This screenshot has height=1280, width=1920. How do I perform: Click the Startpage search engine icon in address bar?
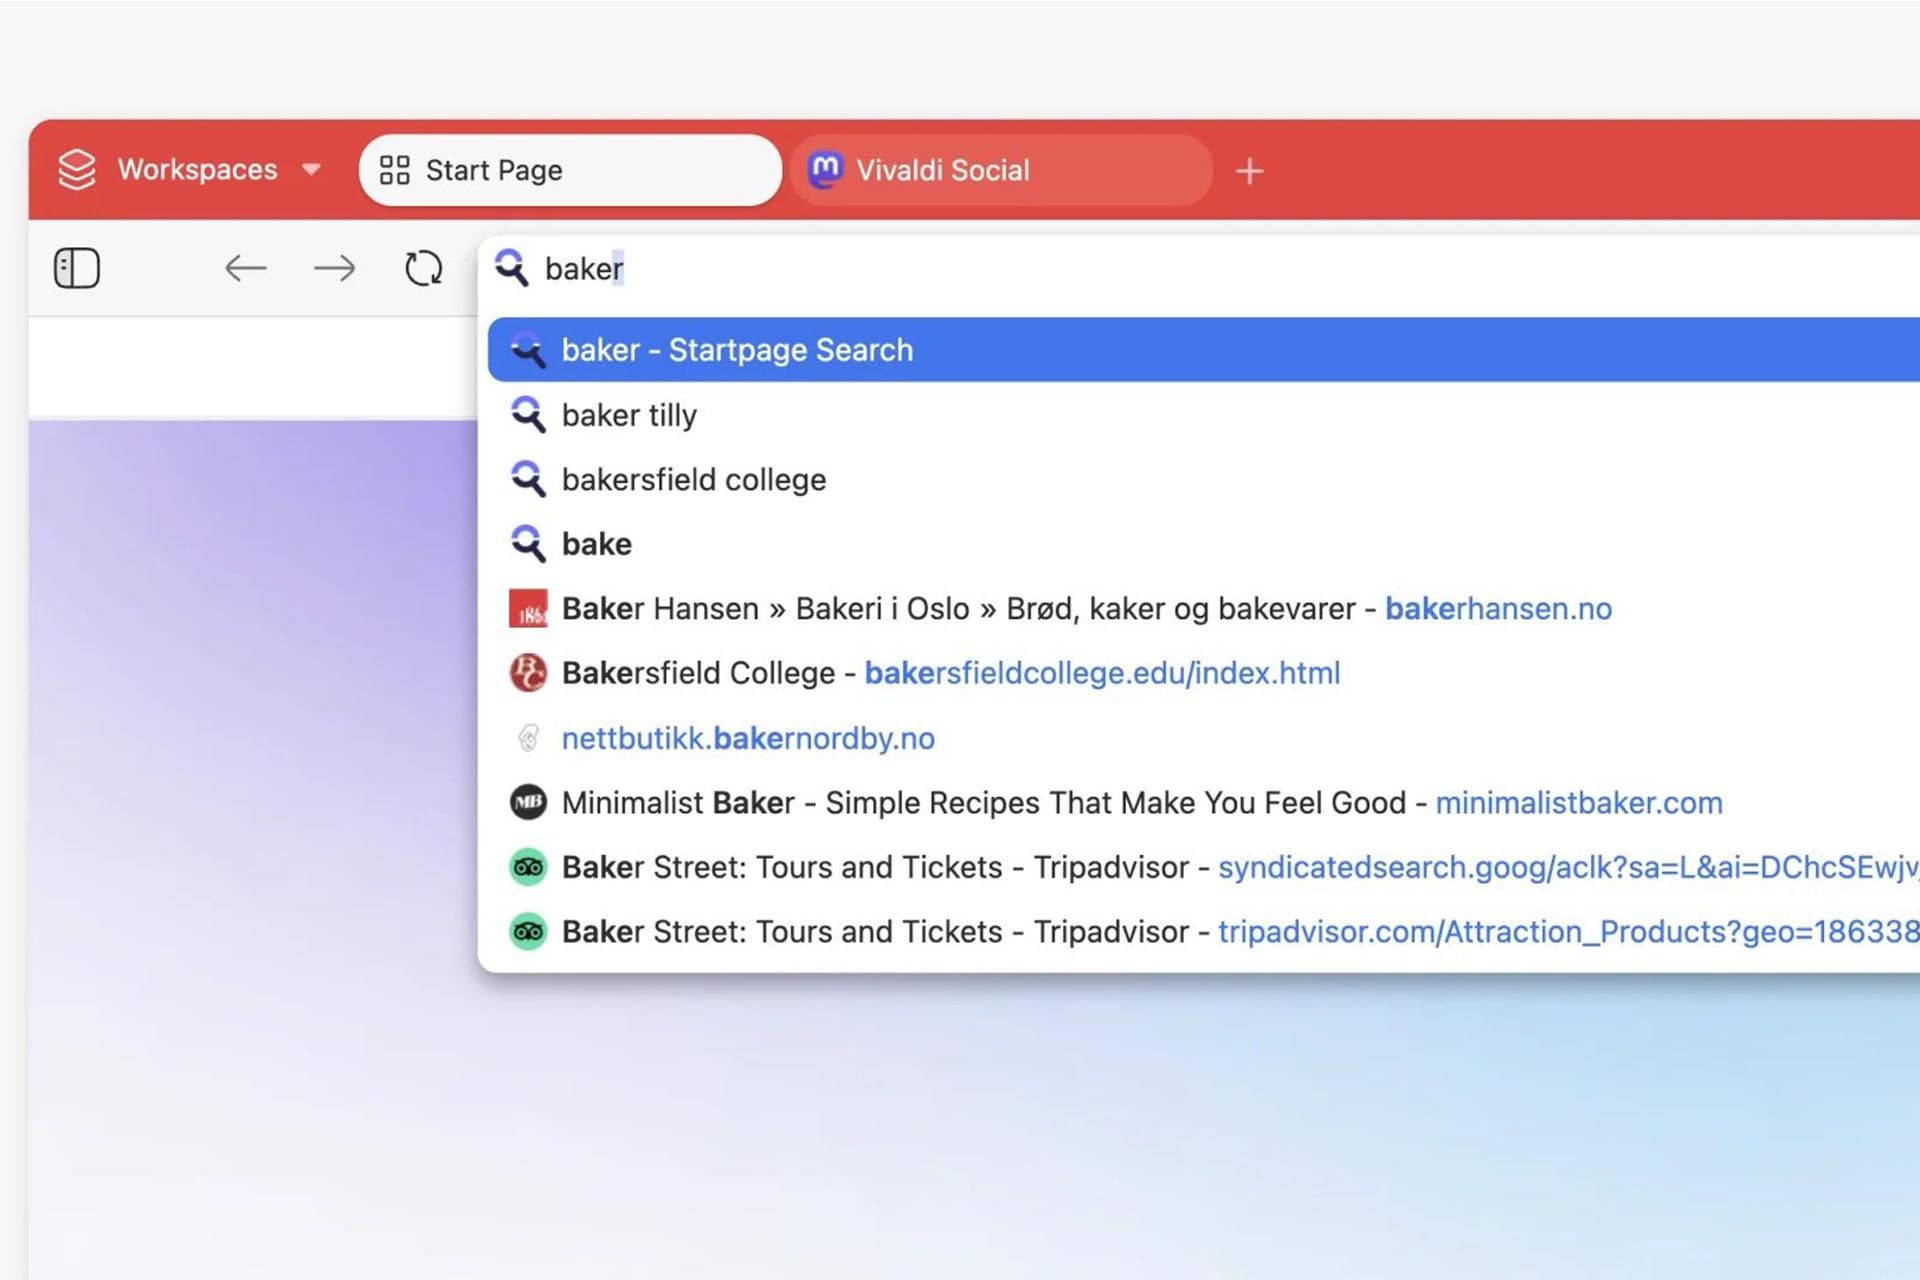pos(512,268)
